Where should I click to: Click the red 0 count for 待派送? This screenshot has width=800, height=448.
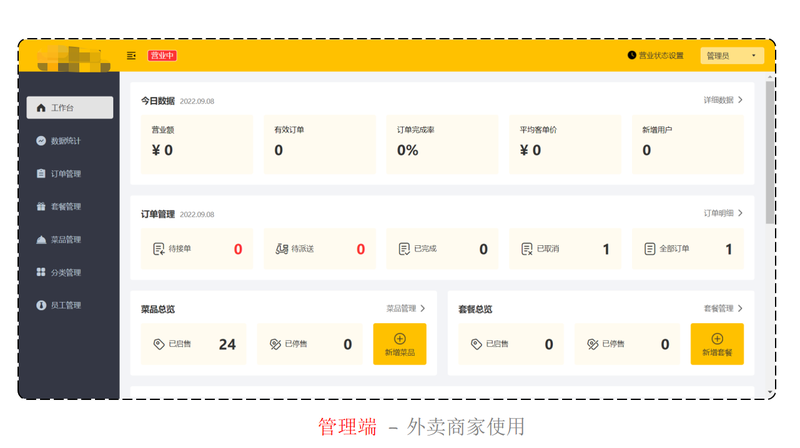click(361, 249)
